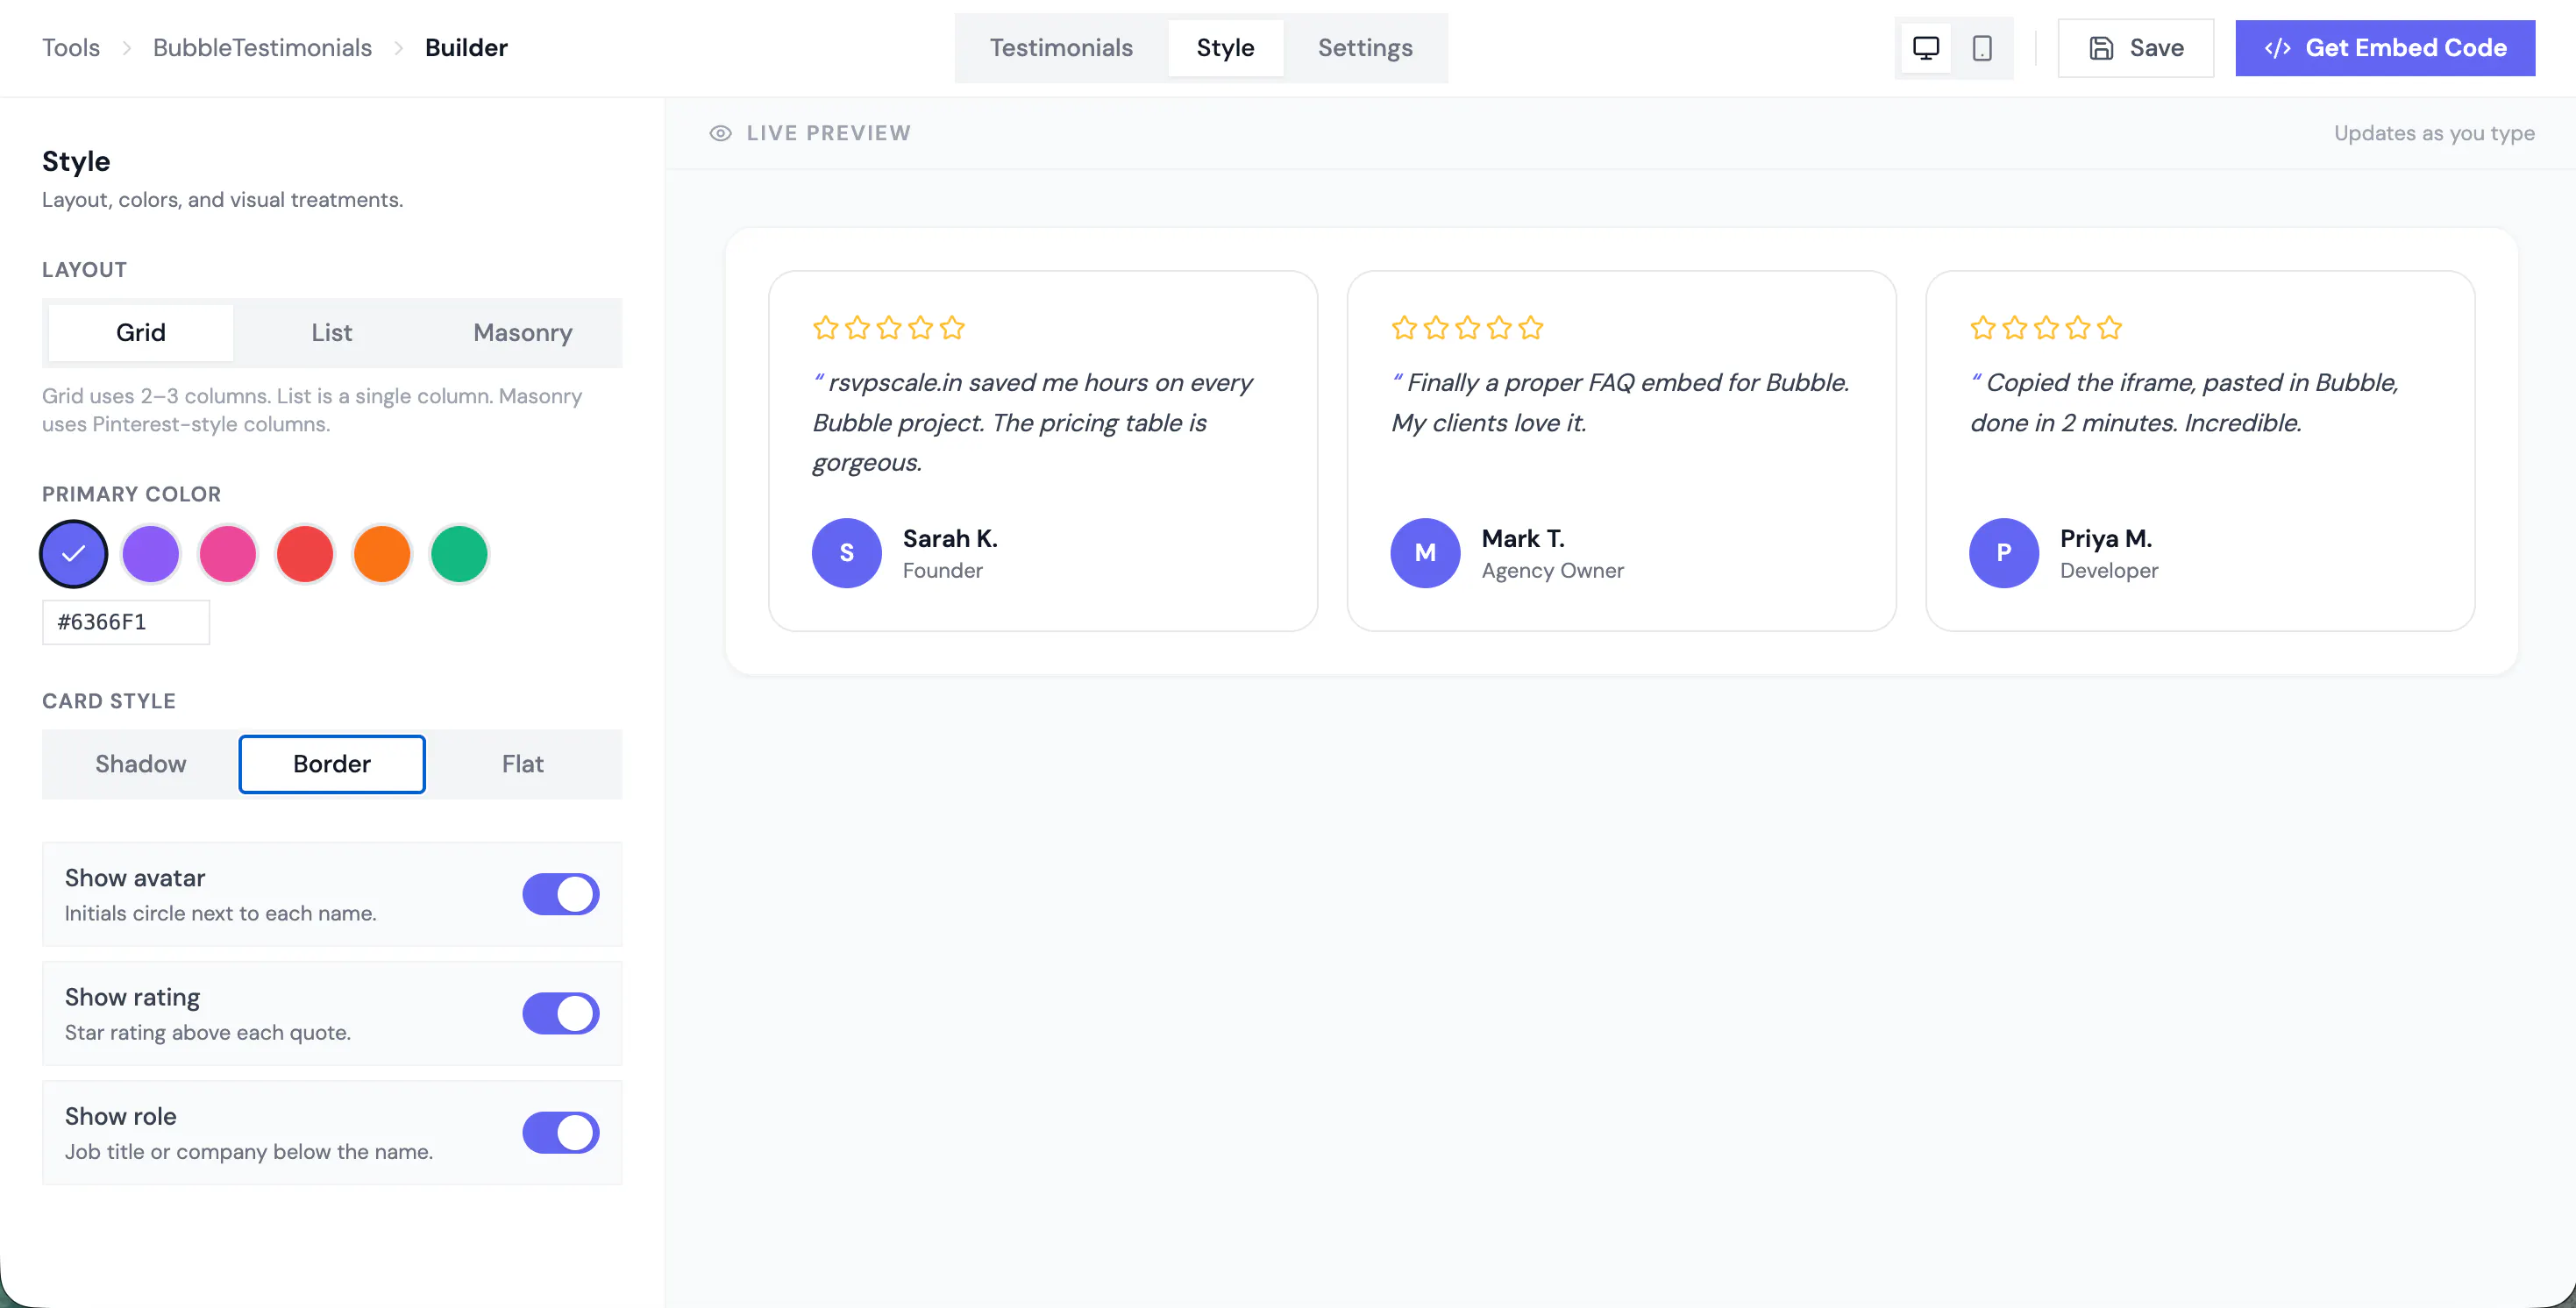2576x1308 pixels.
Task: Click 'Updates as you type' text
Action: 2434,133
